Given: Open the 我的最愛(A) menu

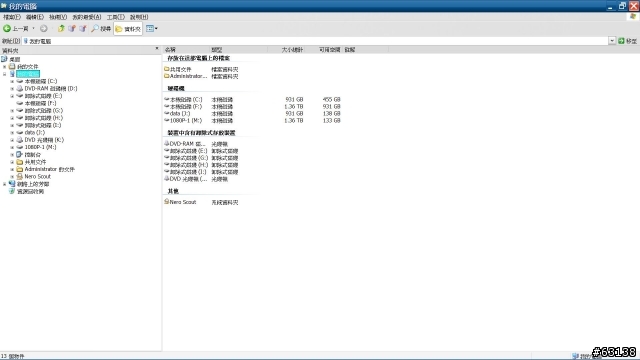Looking at the screenshot, I should (87, 17).
